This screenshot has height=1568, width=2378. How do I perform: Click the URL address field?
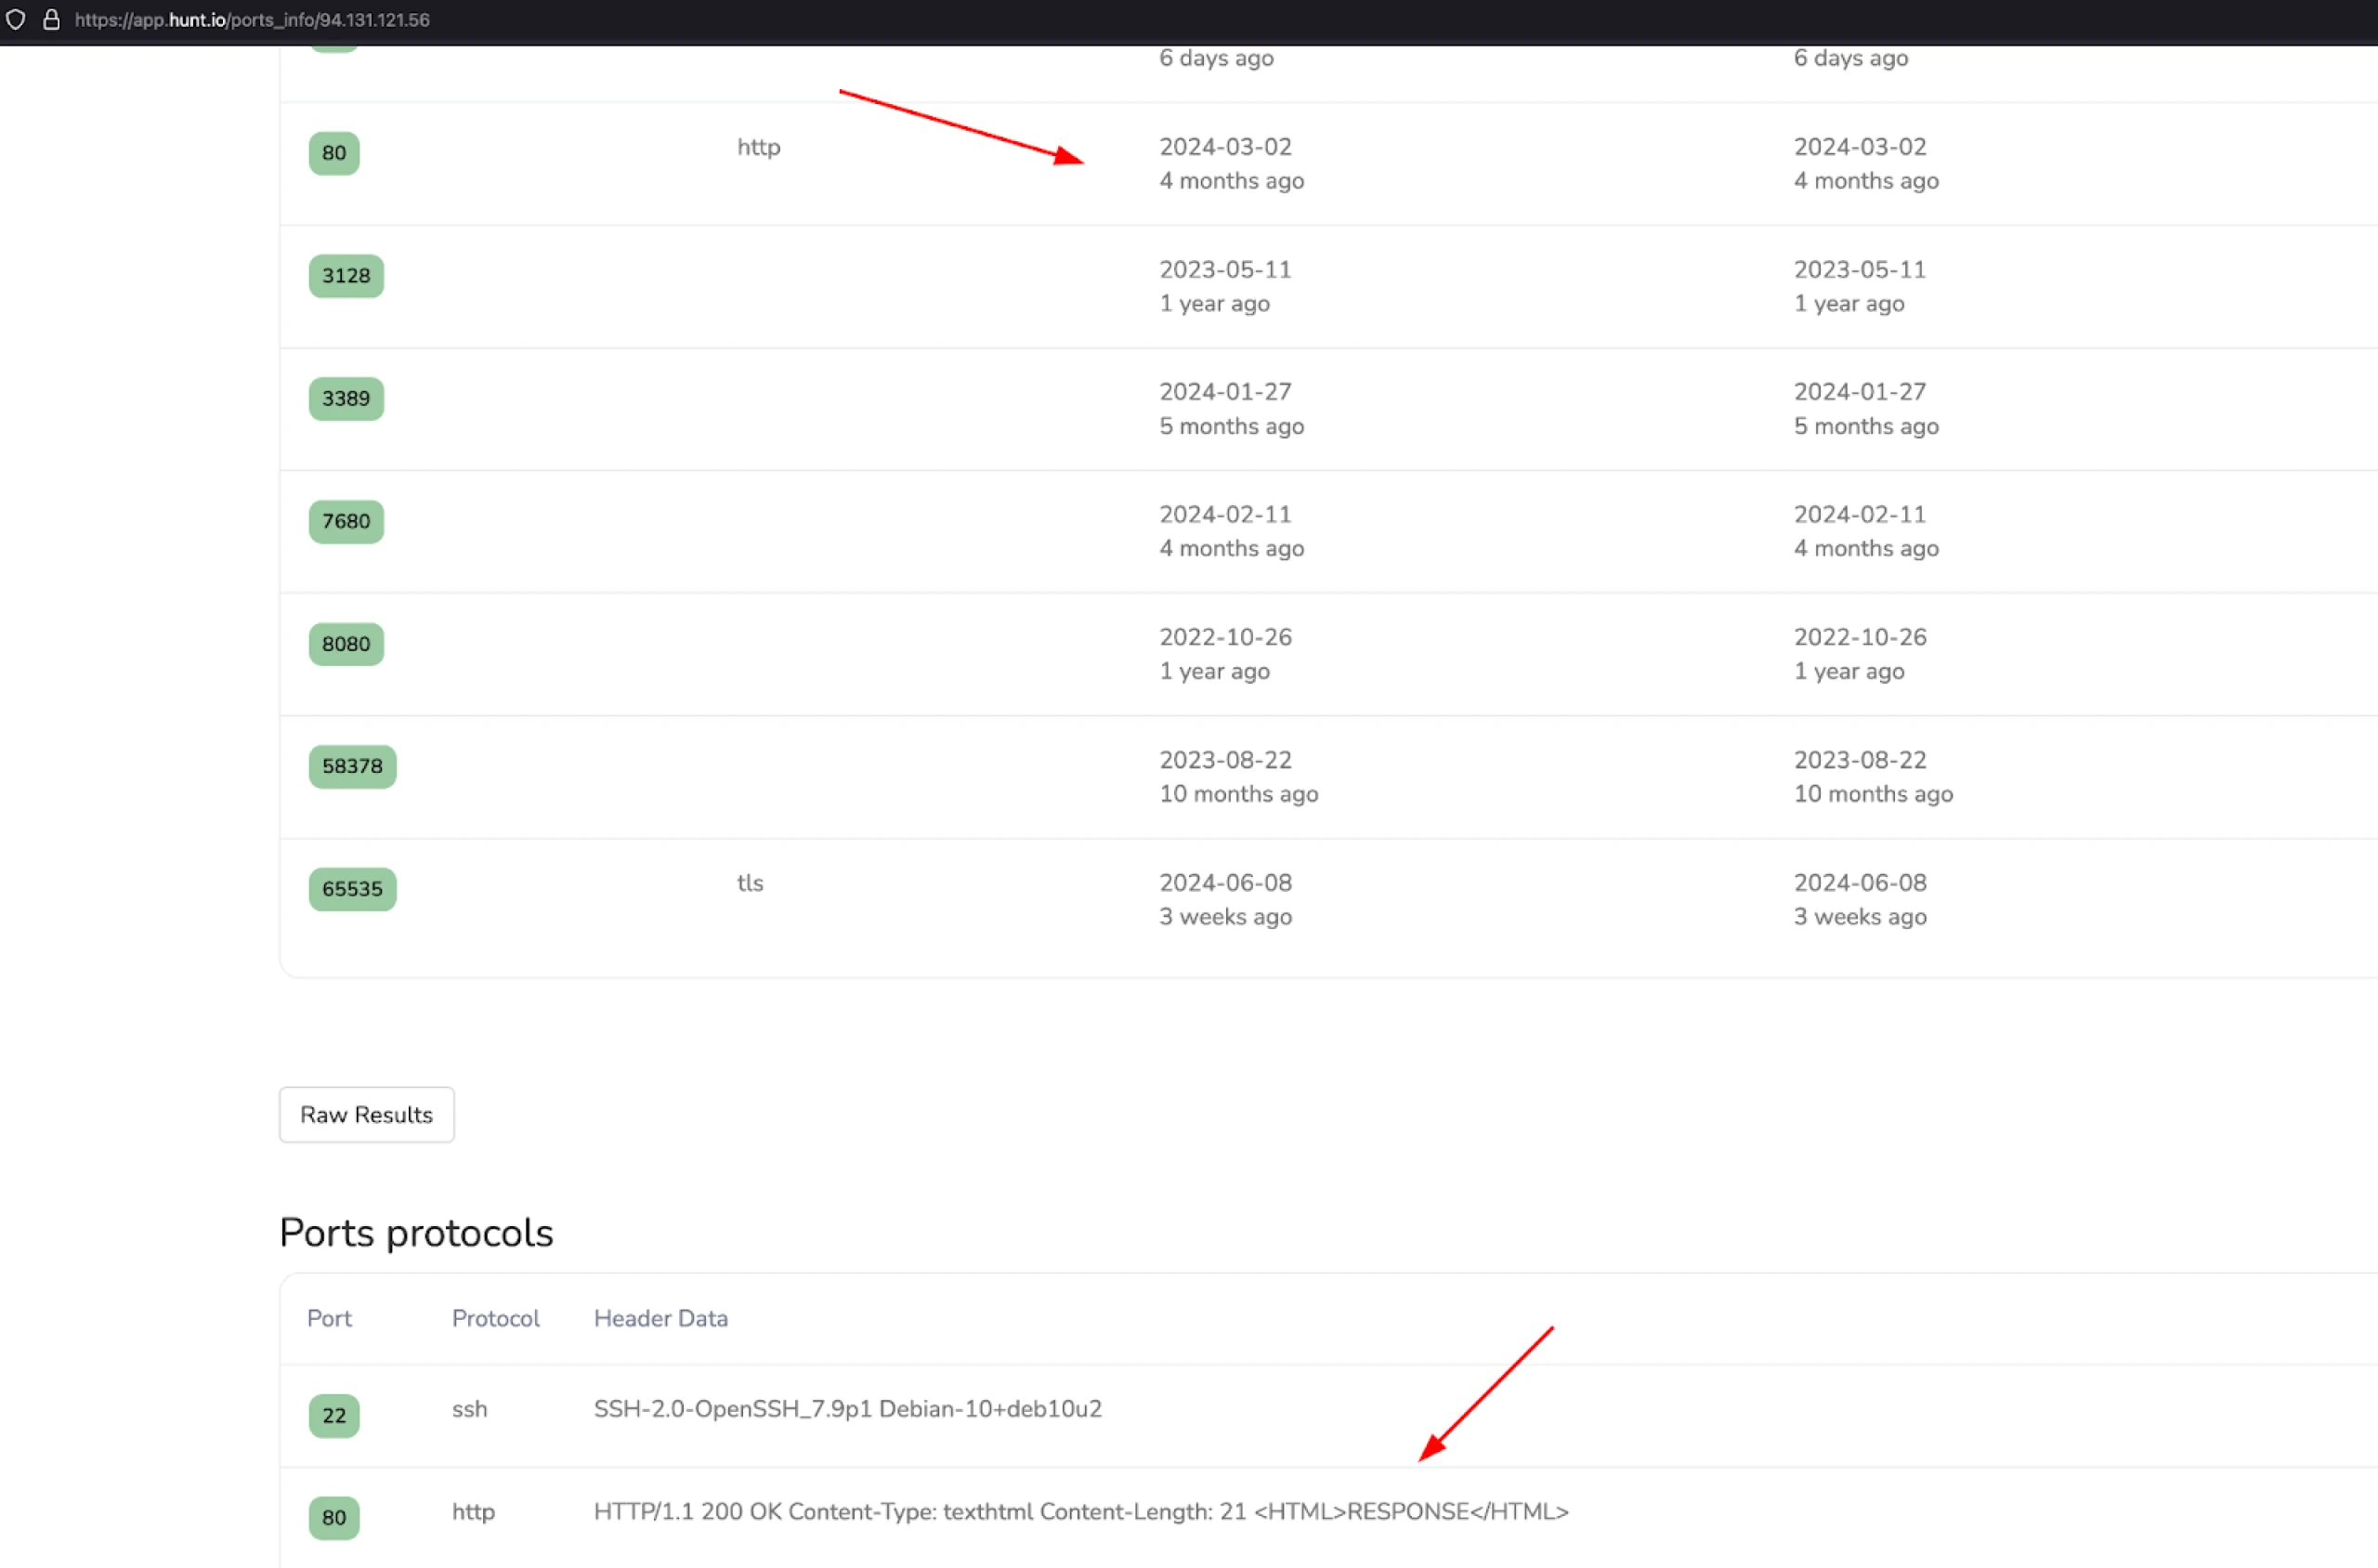click(252, 19)
